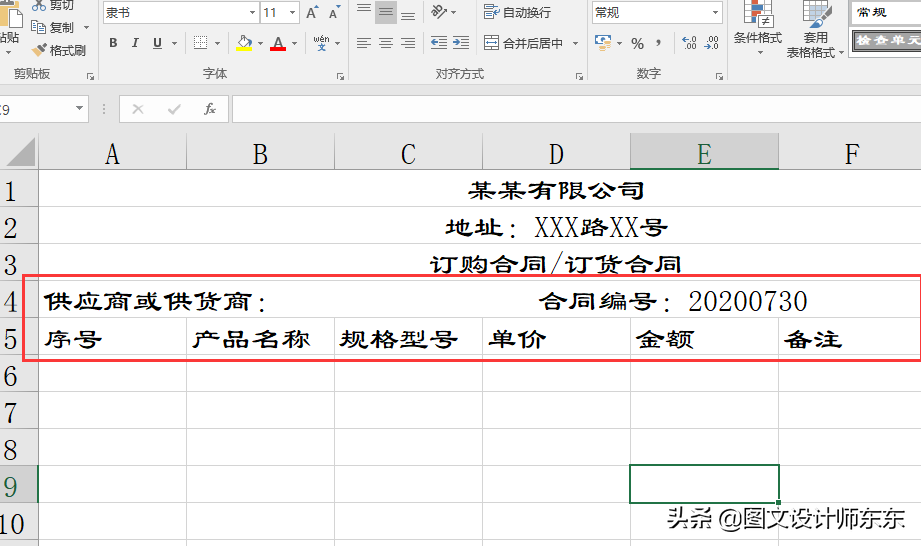Screen dimensions: 921x546
Task: Toggle Underline formatting
Action: coord(157,43)
